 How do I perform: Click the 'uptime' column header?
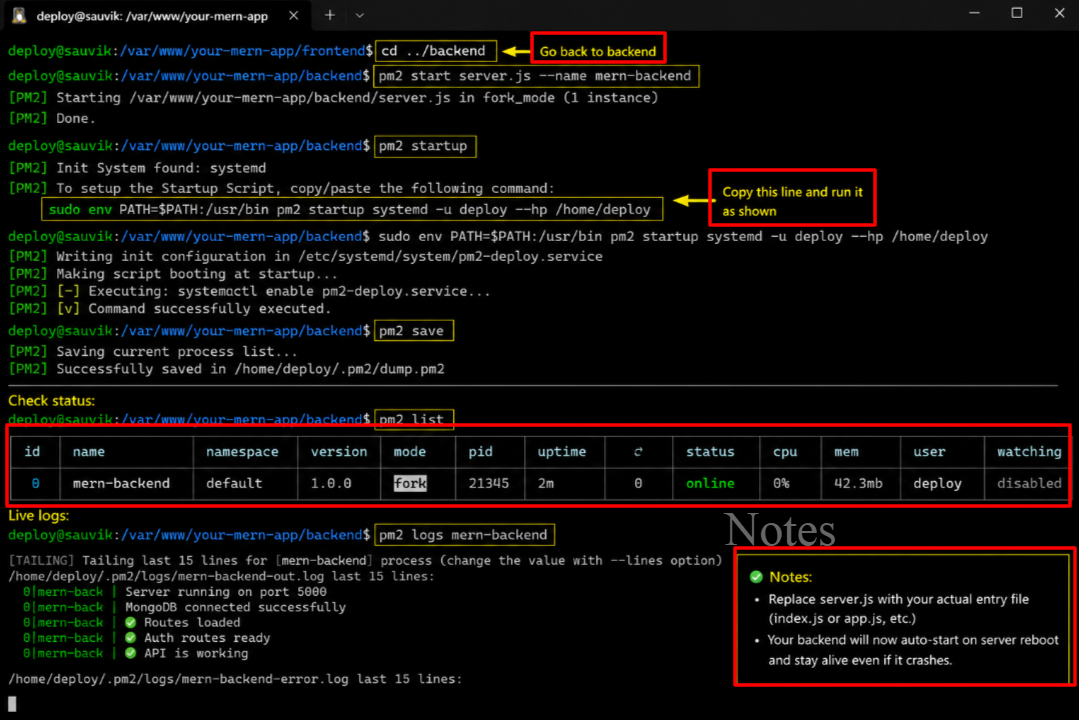coord(562,452)
